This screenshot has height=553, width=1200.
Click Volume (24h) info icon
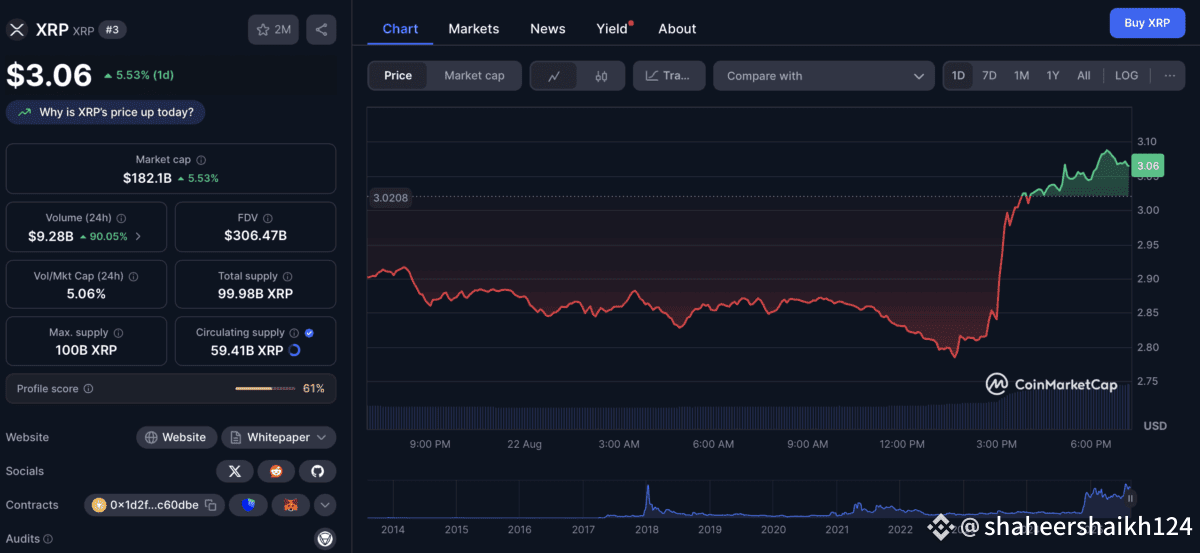(120, 218)
